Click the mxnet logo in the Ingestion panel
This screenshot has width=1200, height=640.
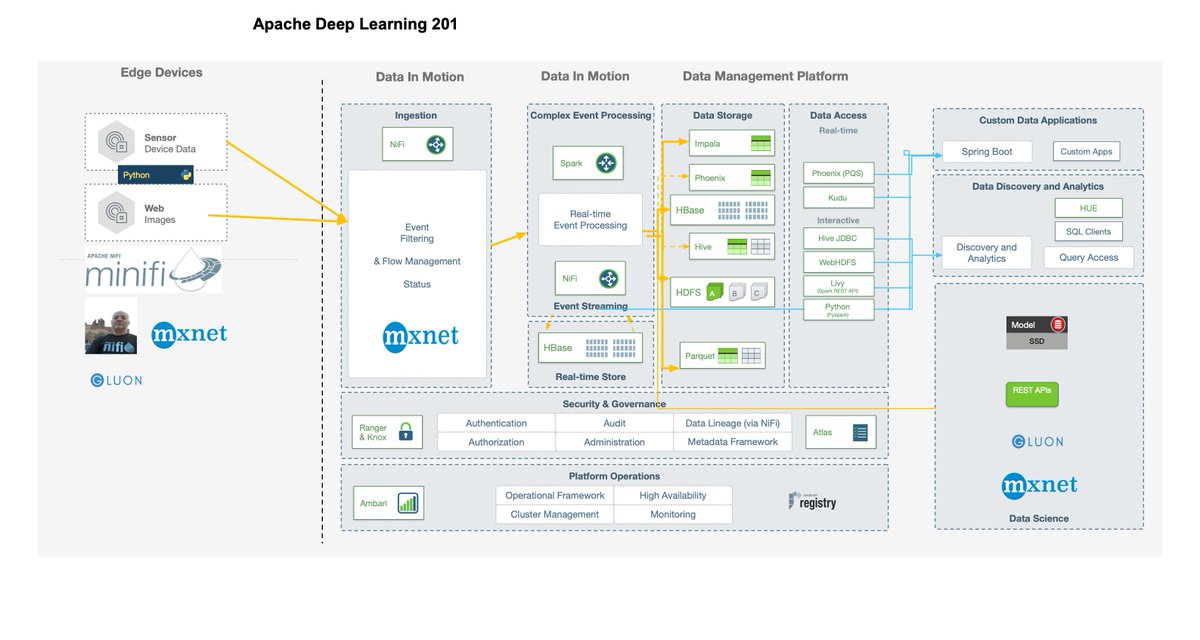(421, 335)
